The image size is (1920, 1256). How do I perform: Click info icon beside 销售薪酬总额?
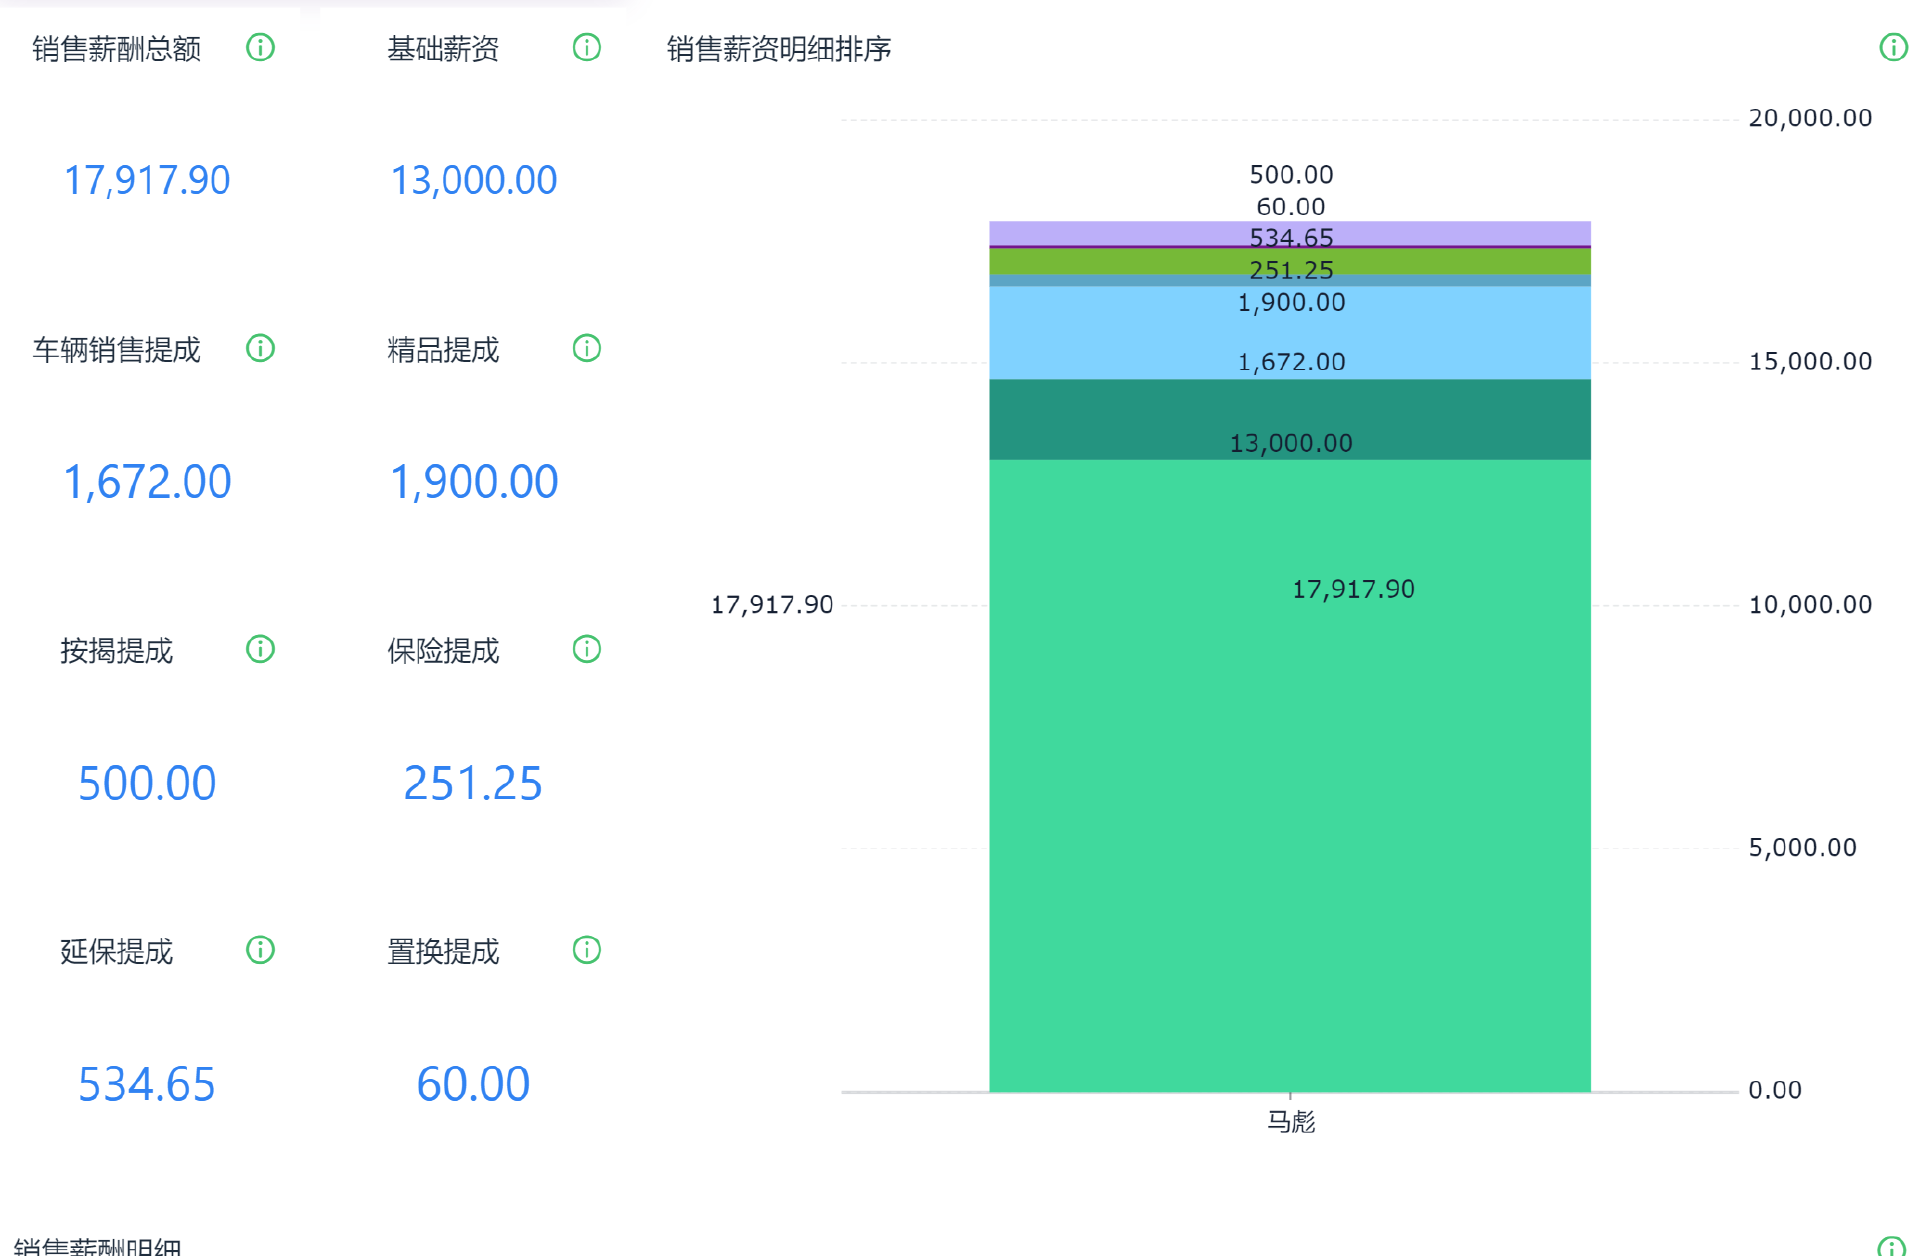pos(260,47)
